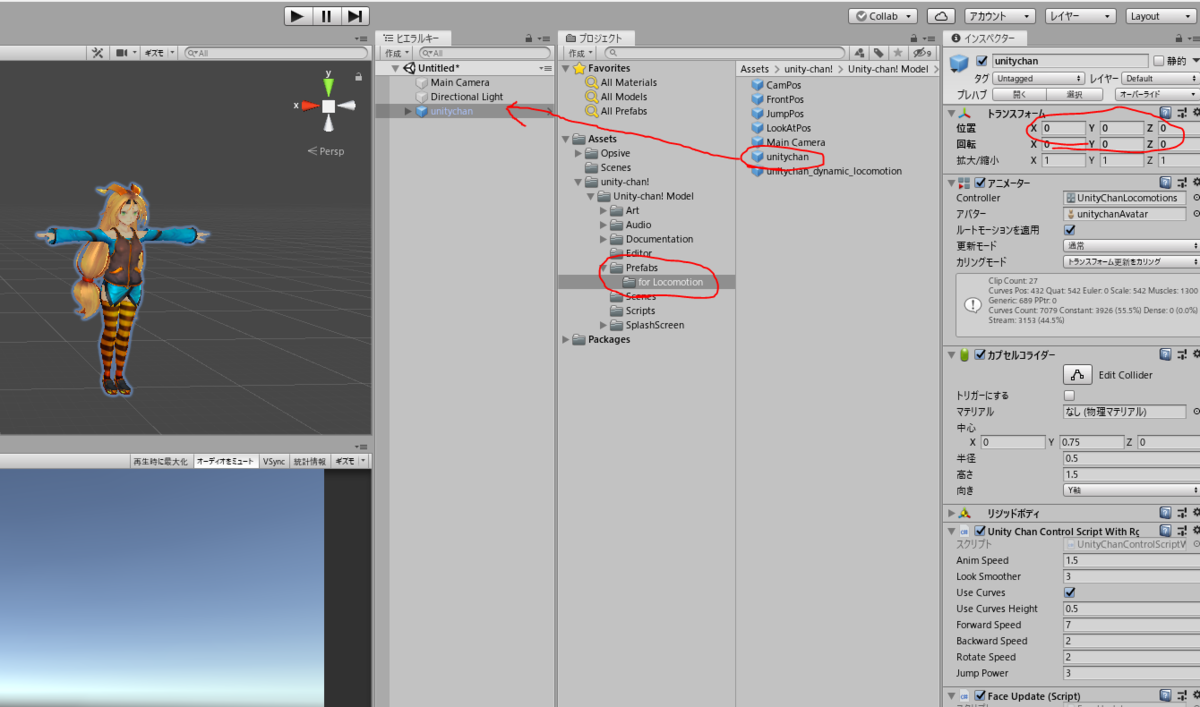This screenshot has height=707, width=1200.
Task: Click the unitychan cube icon in Inspector
Action: pyautogui.click(x=959, y=63)
